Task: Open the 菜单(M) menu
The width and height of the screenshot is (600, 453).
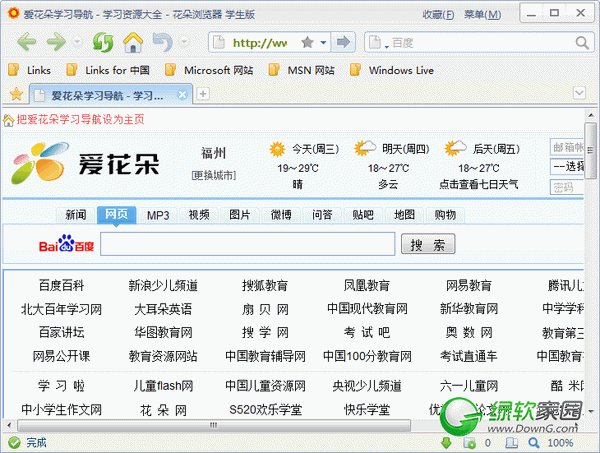Action: 483,15
